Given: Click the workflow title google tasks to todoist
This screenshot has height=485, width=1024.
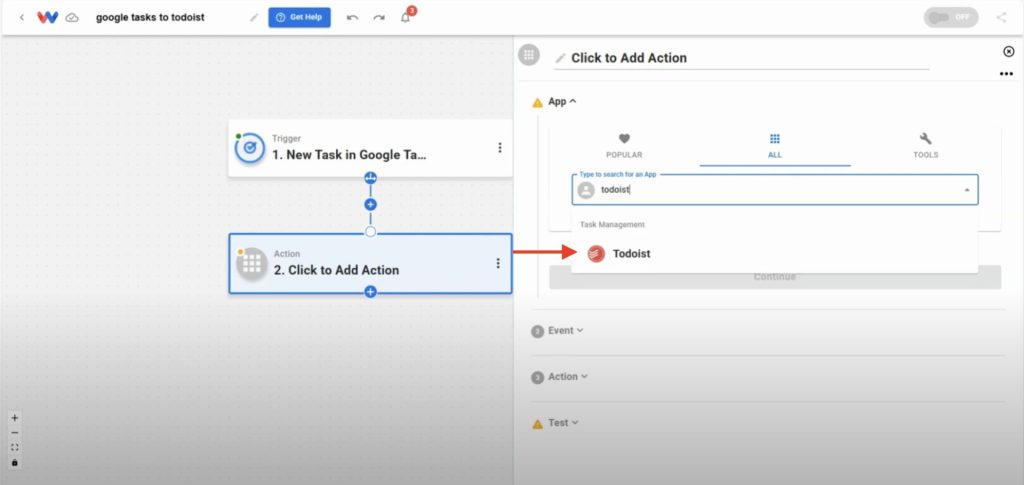Looking at the screenshot, I should pyautogui.click(x=150, y=18).
